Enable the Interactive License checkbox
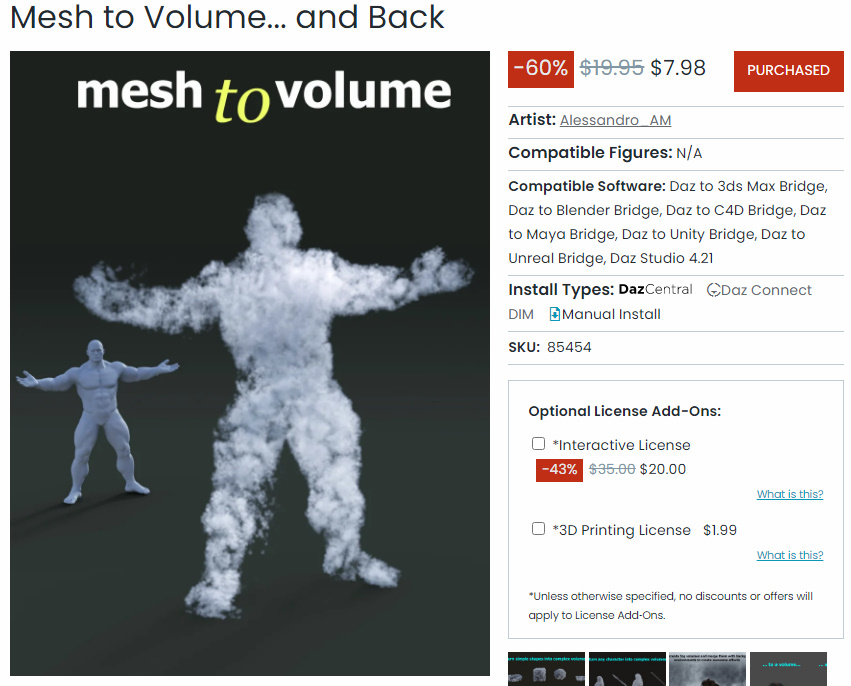 coord(538,444)
